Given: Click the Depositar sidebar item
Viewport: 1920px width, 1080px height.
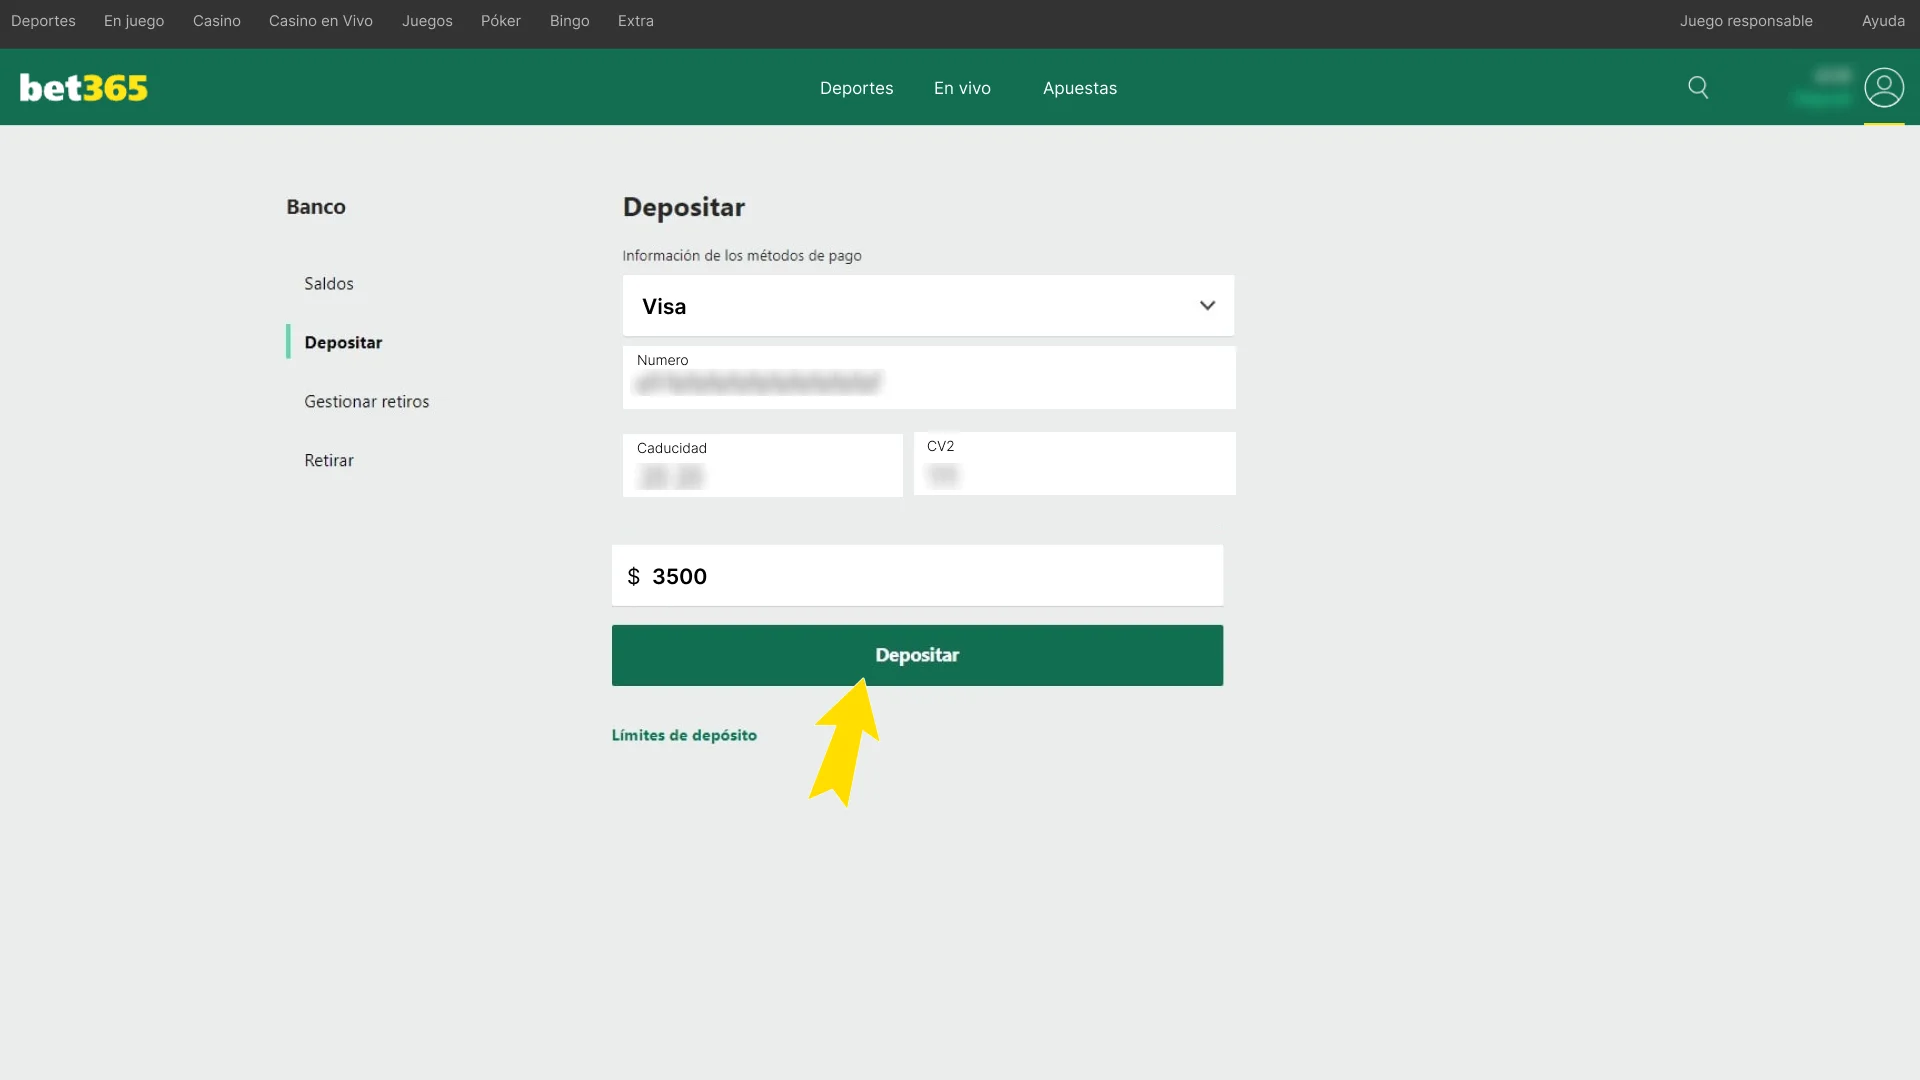Looking at the screenshot, I should 342,342.
